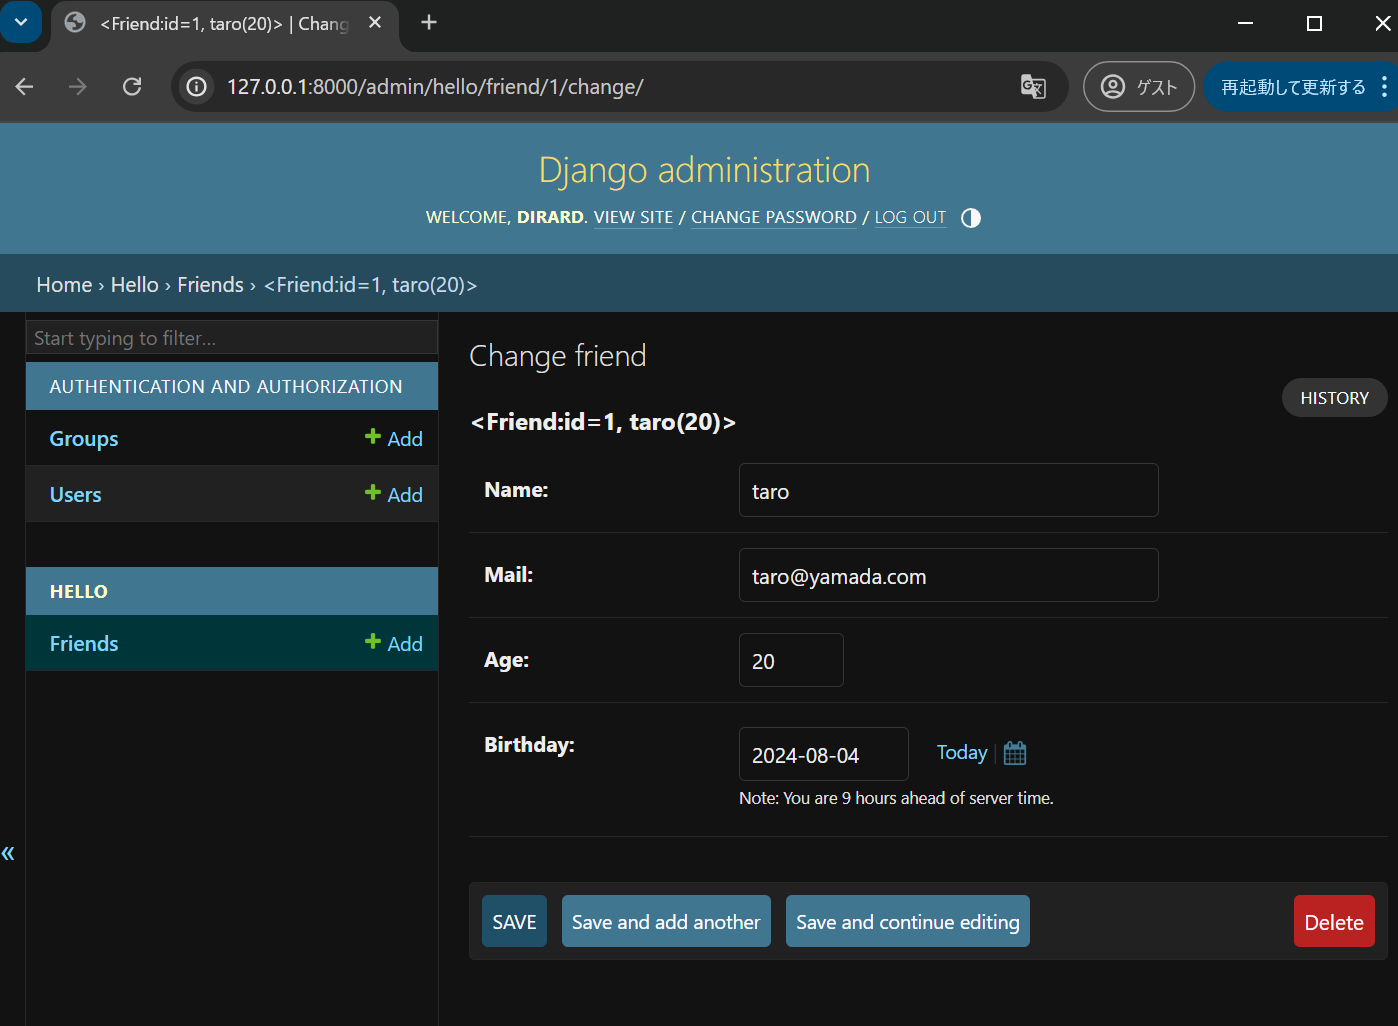The width and height of the screenshot is (1398, 1026).
Task: Open Users in the sidebar
Action: point(76,494)
